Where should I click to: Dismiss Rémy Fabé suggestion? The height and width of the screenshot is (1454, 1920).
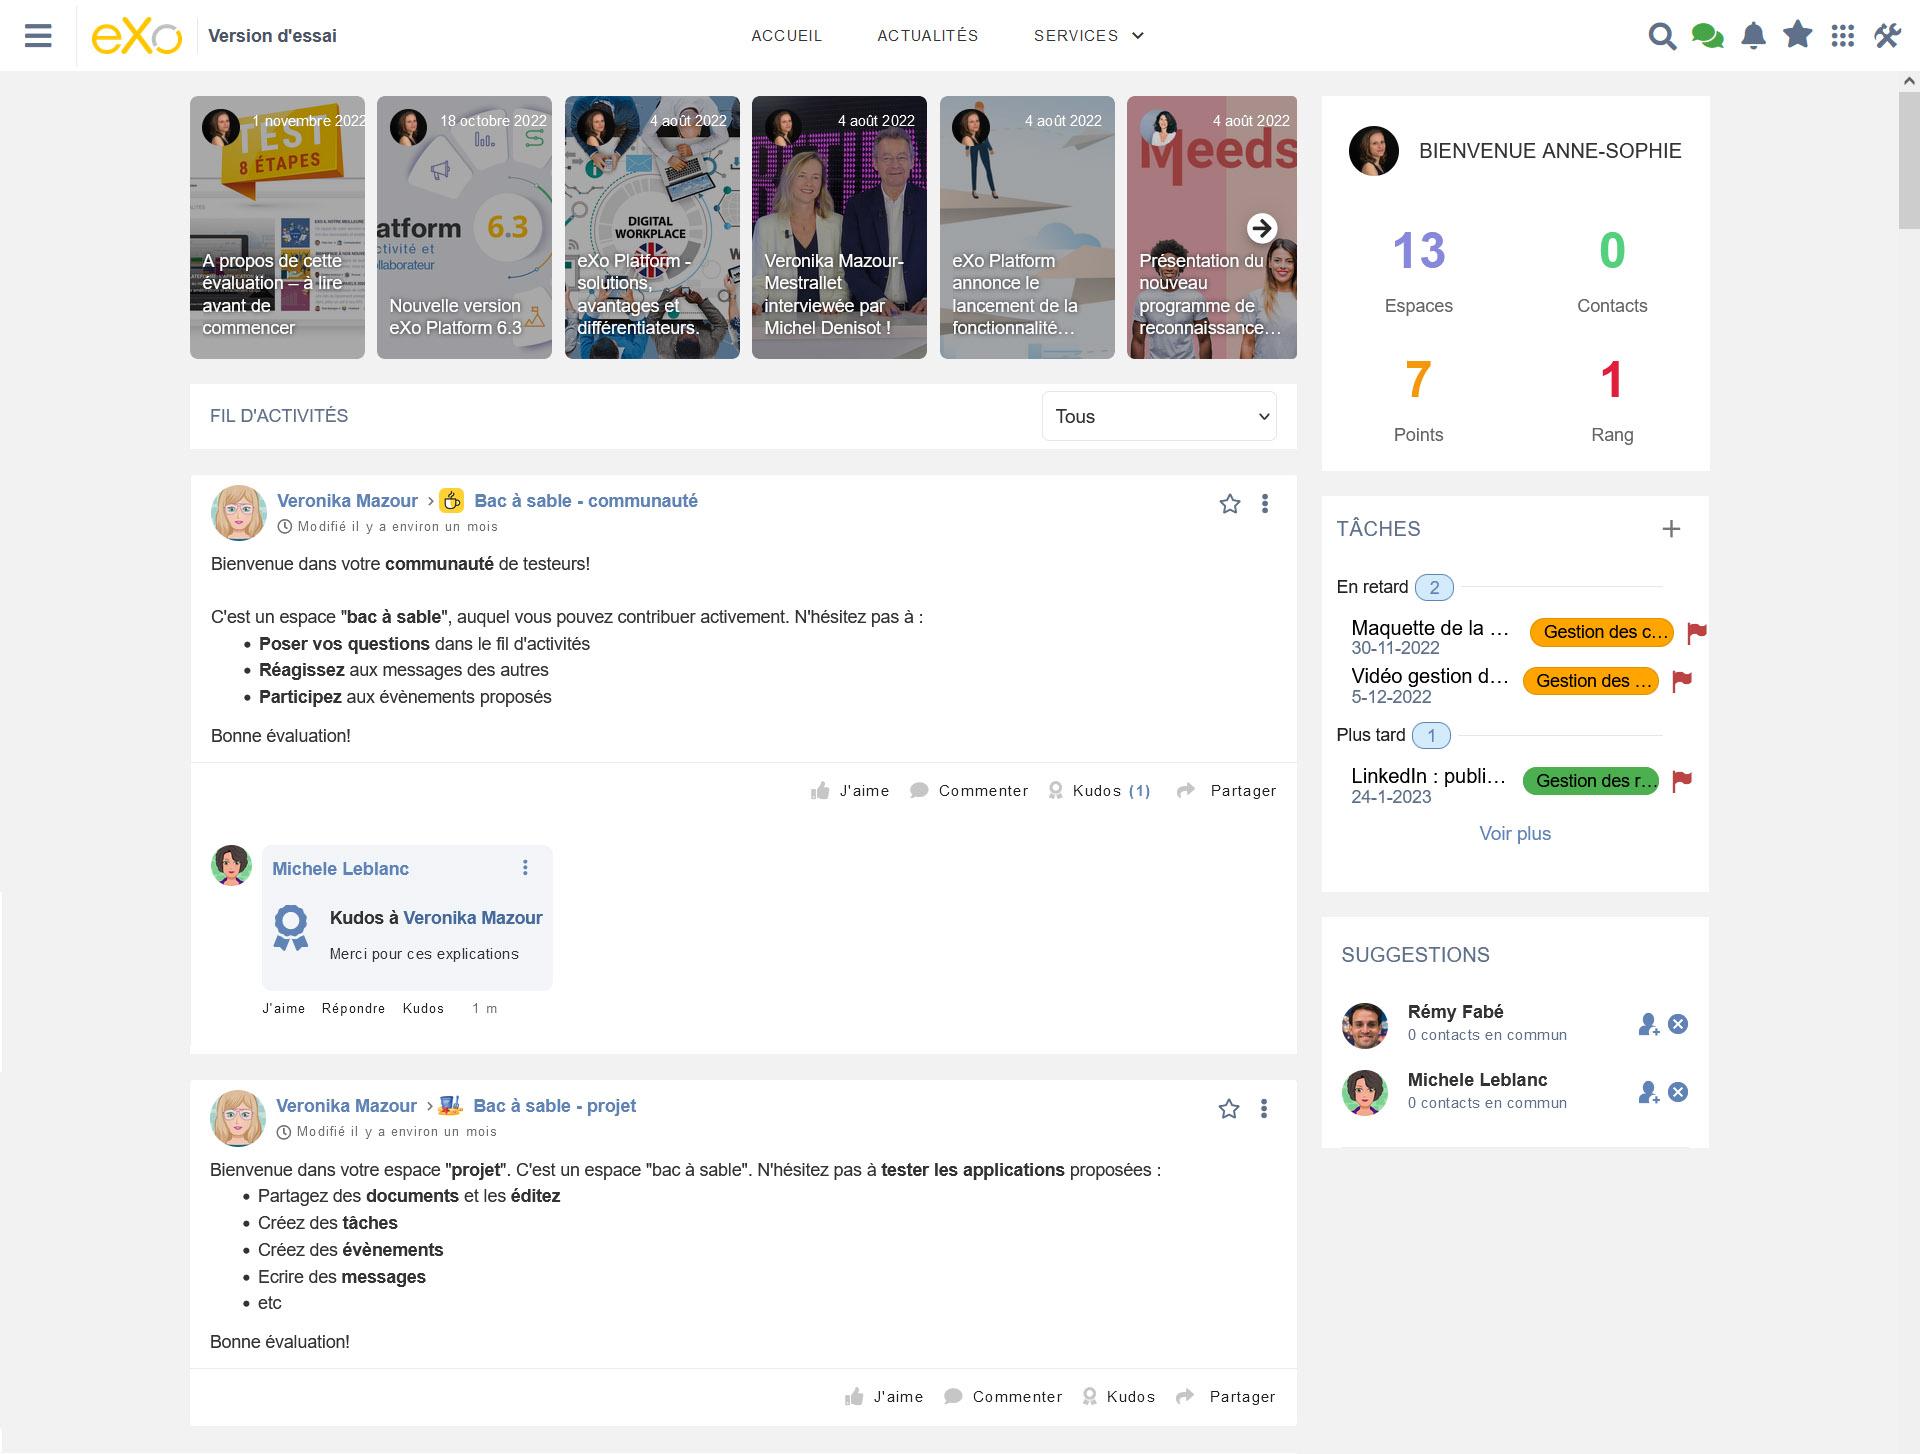point(1678,1024)
